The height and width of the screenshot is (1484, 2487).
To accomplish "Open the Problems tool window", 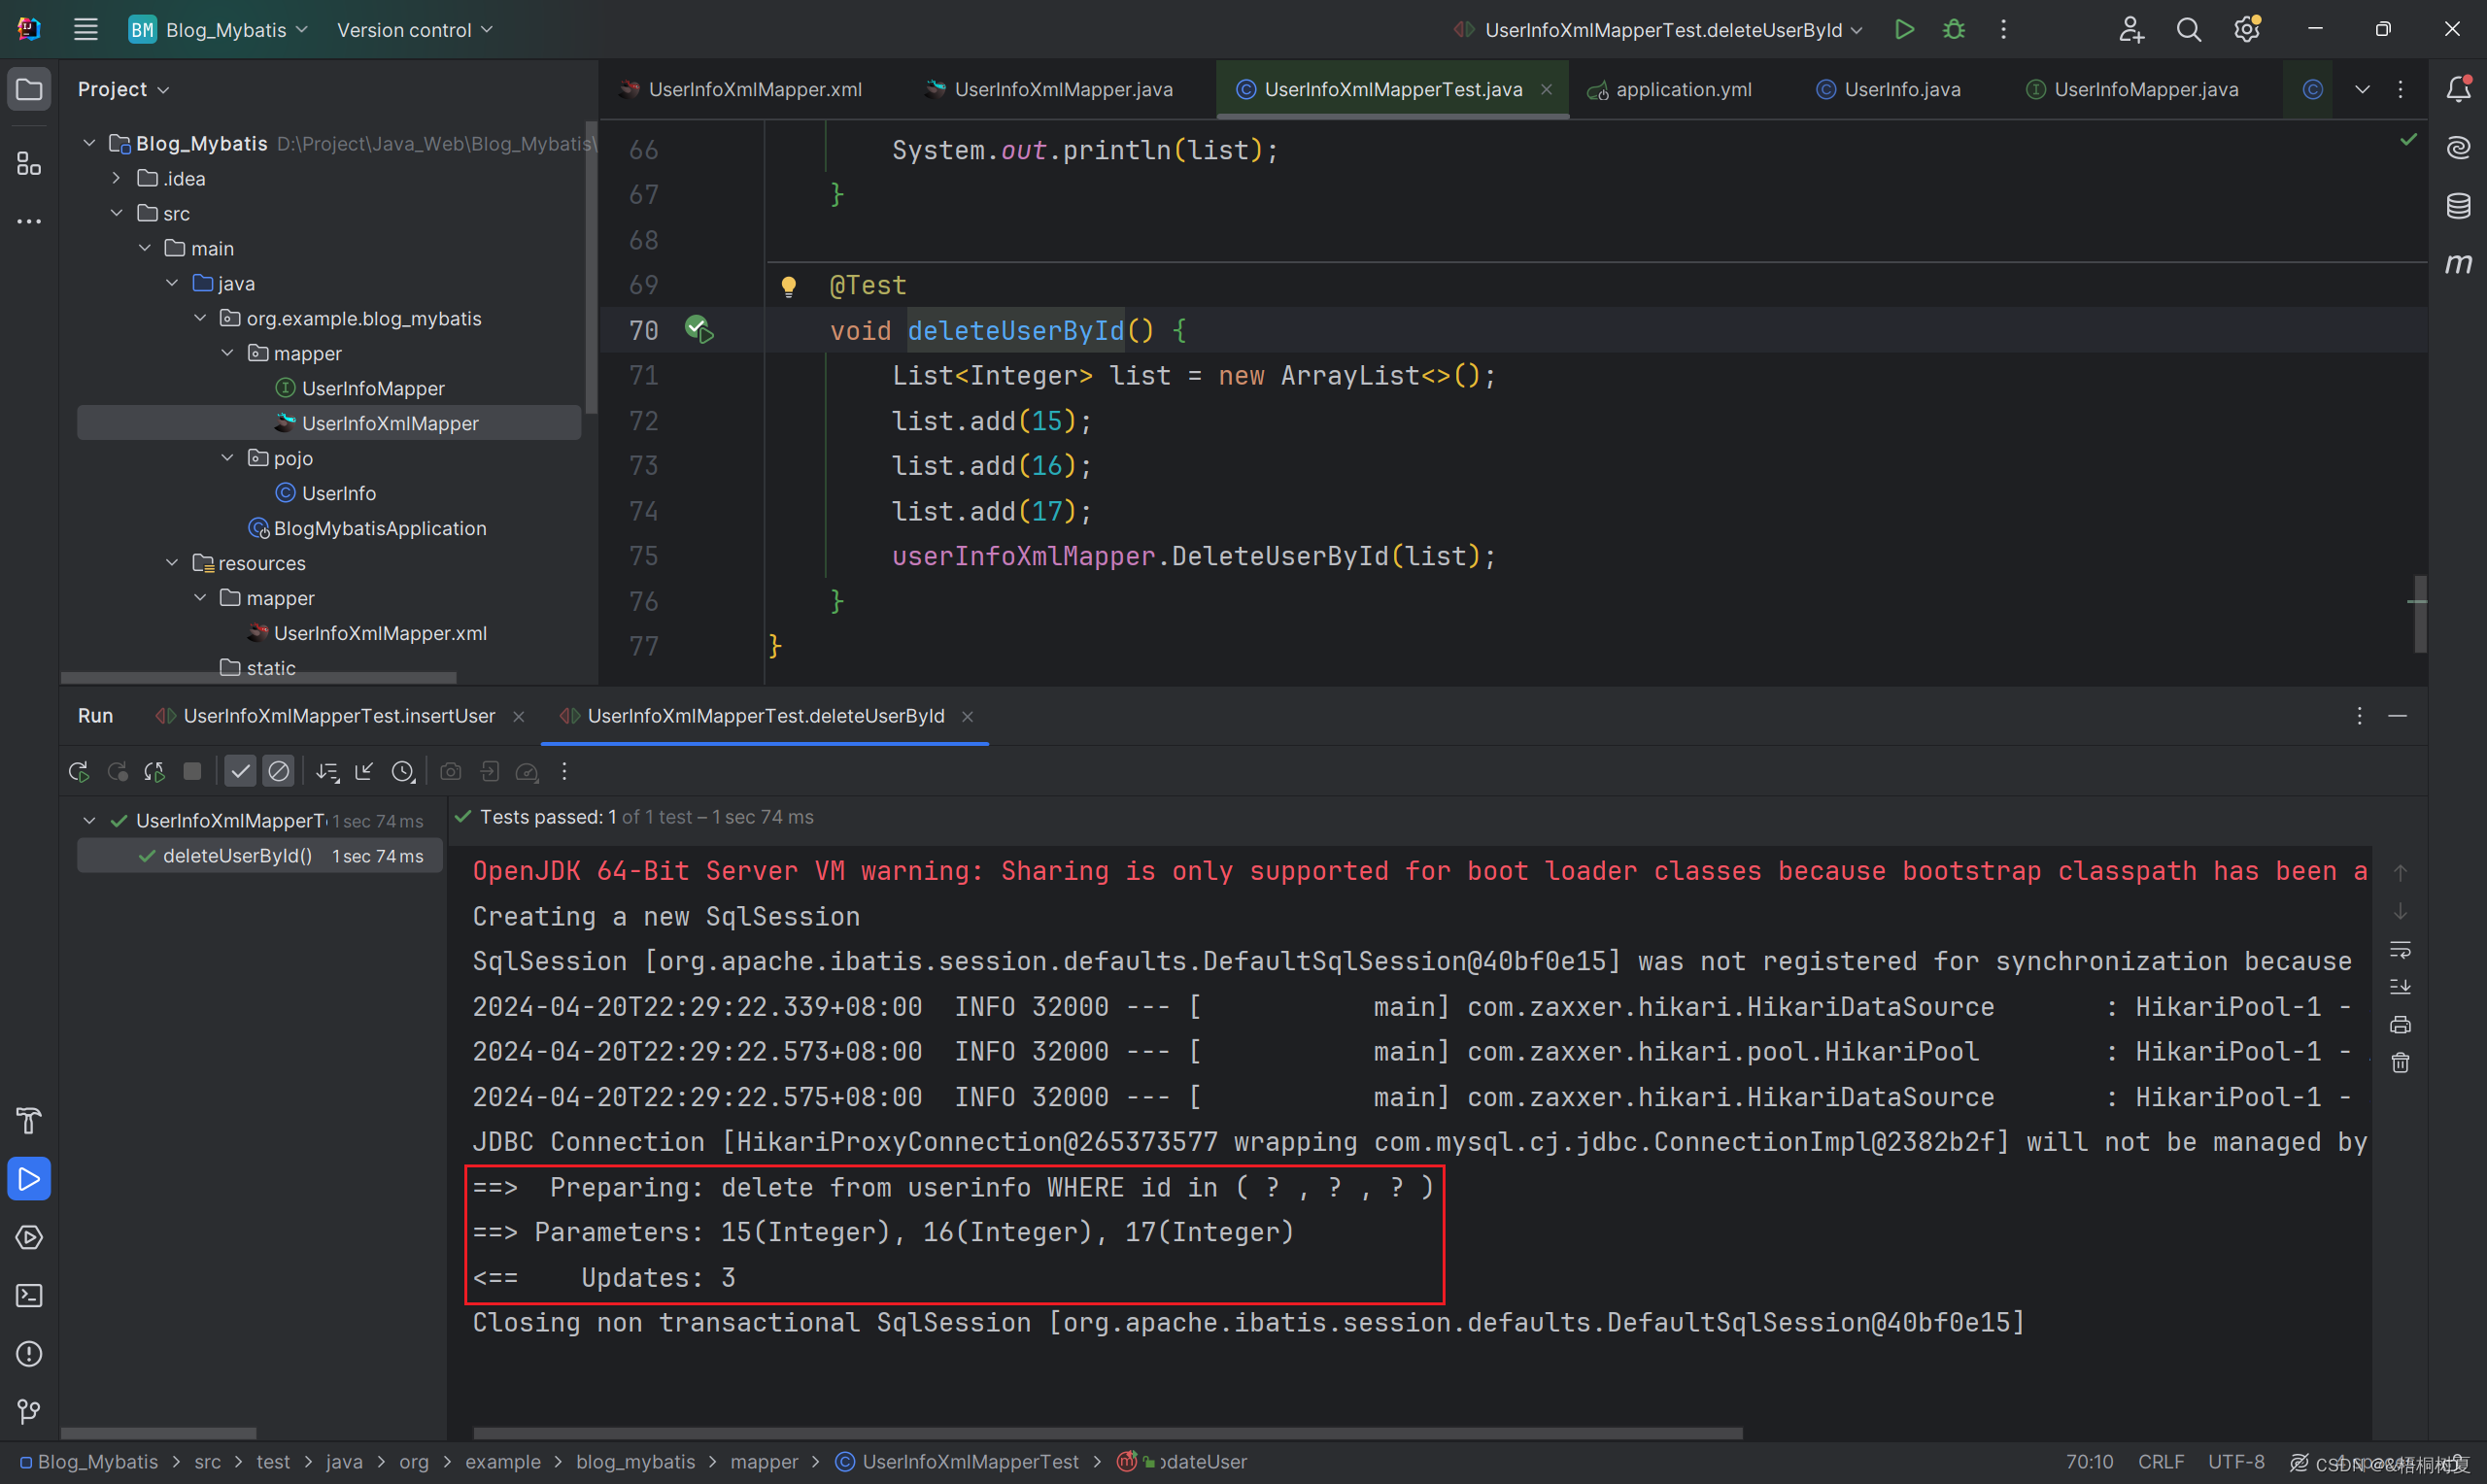I will (x=29, y=1353).
